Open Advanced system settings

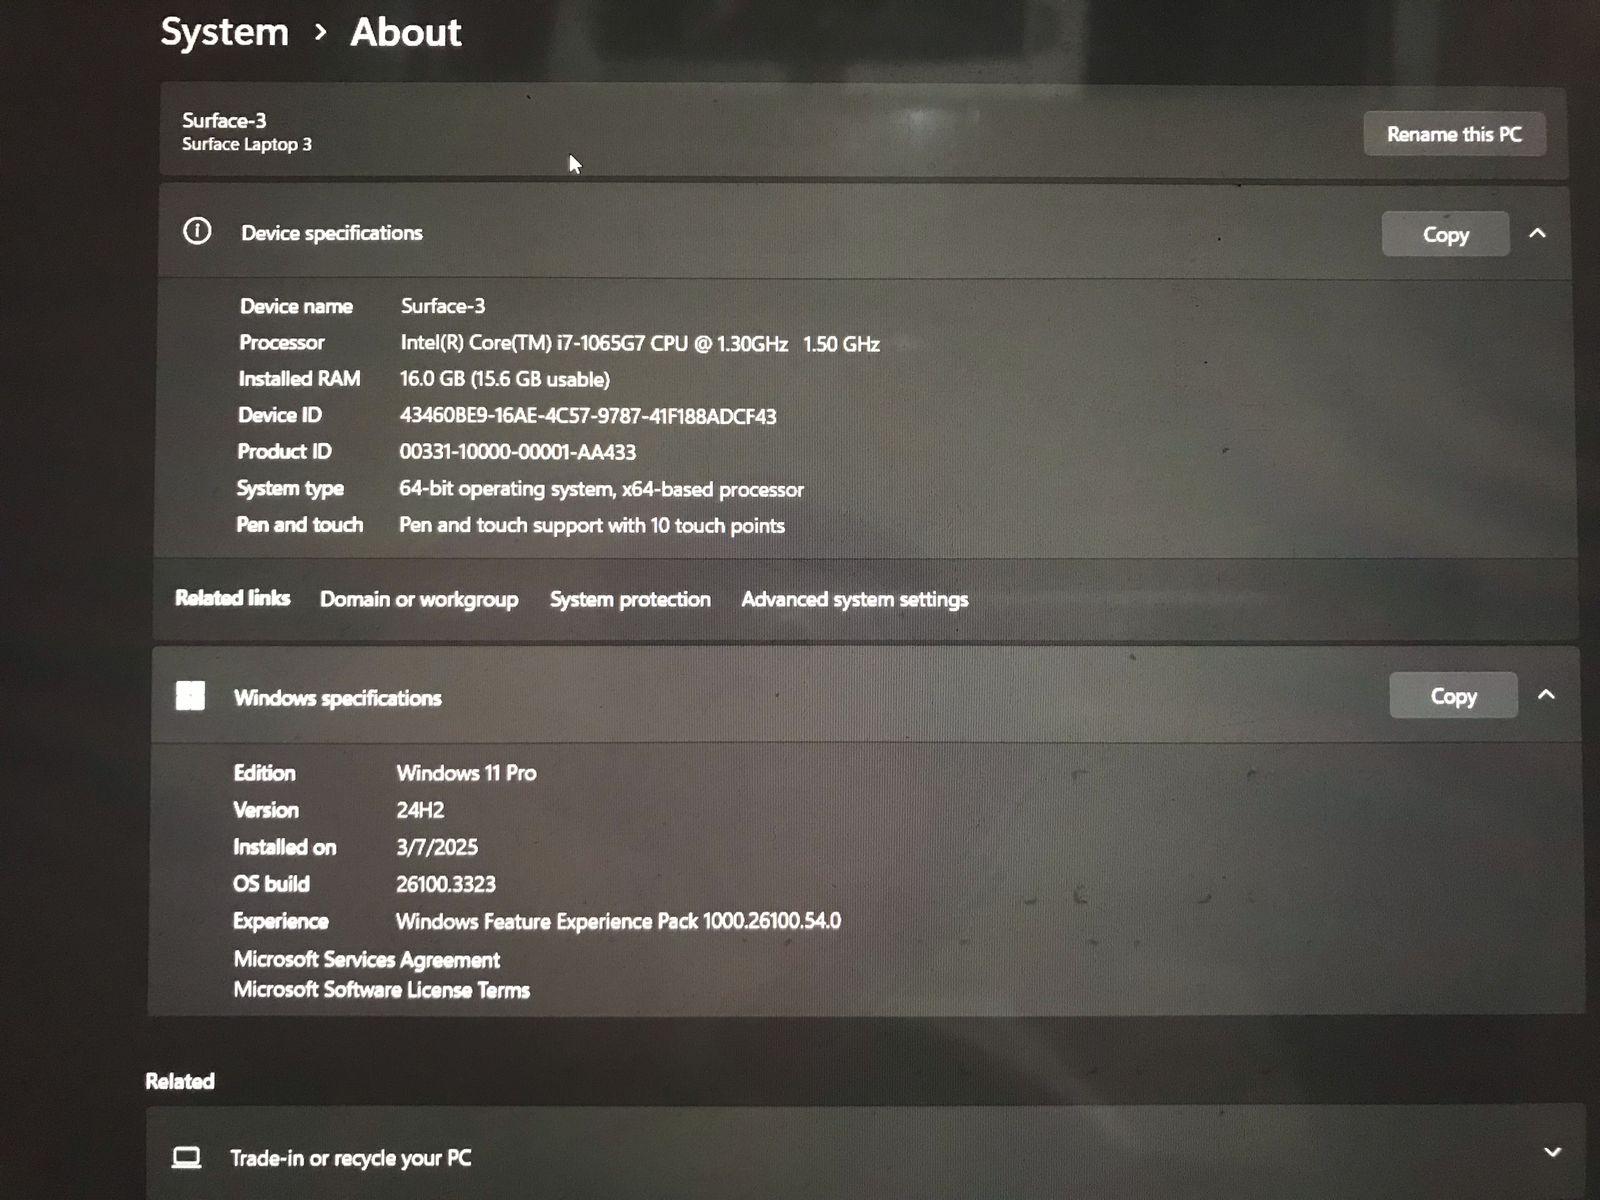coord(855,599)
